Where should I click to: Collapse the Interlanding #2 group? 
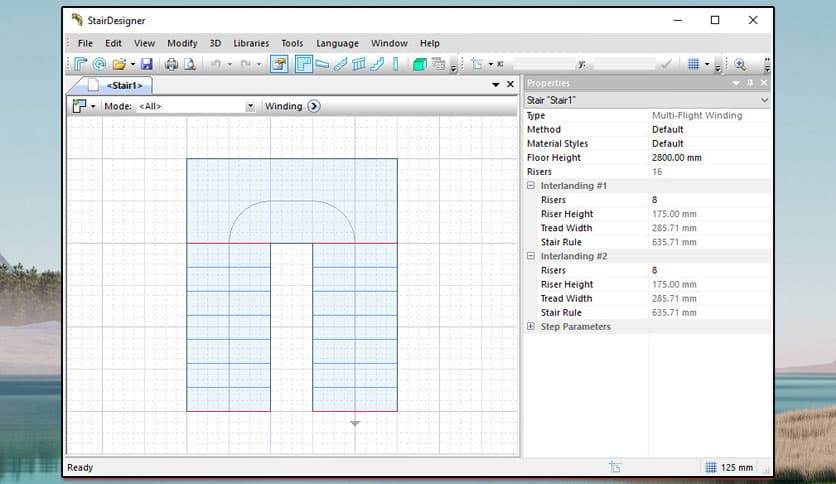point(530,256)
